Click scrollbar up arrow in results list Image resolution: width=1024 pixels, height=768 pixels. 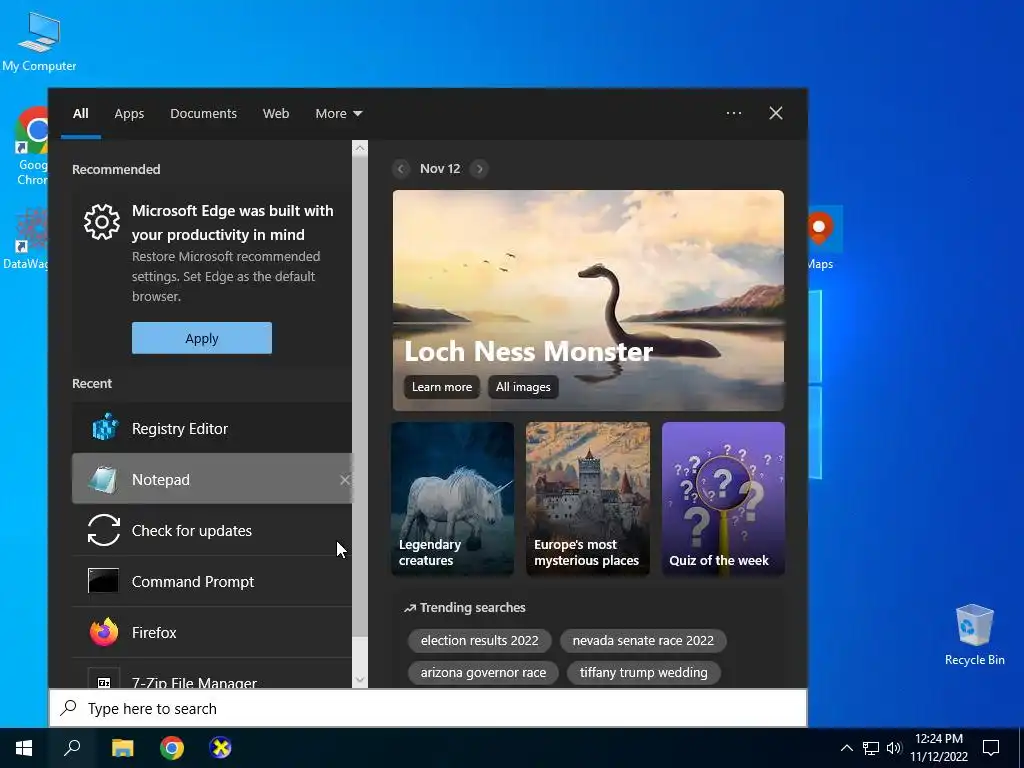click(360, 148)
